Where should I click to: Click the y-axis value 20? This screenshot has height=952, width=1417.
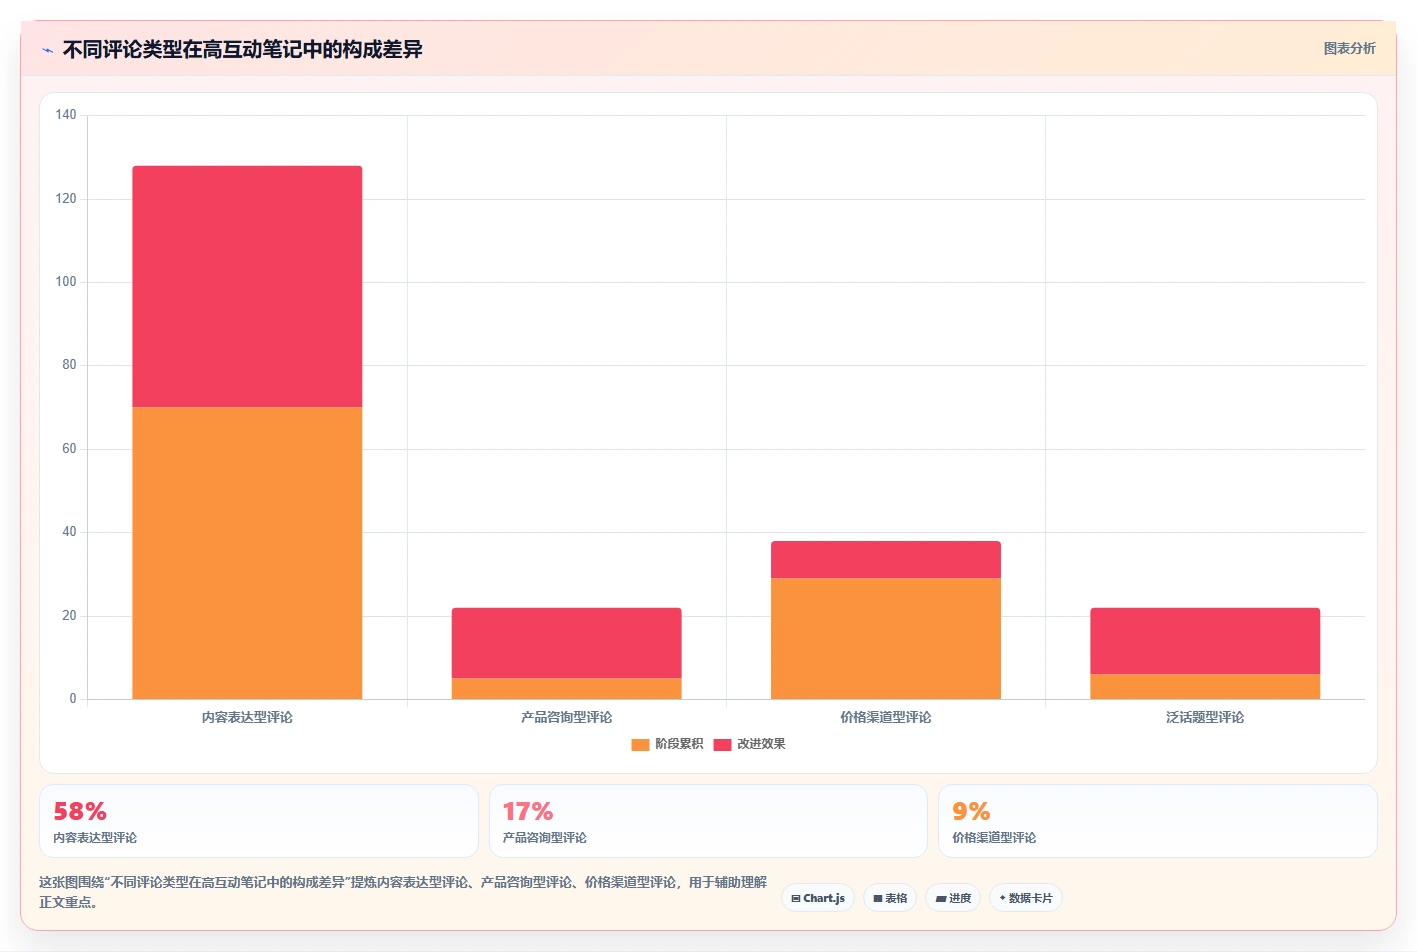coord(69,616)
